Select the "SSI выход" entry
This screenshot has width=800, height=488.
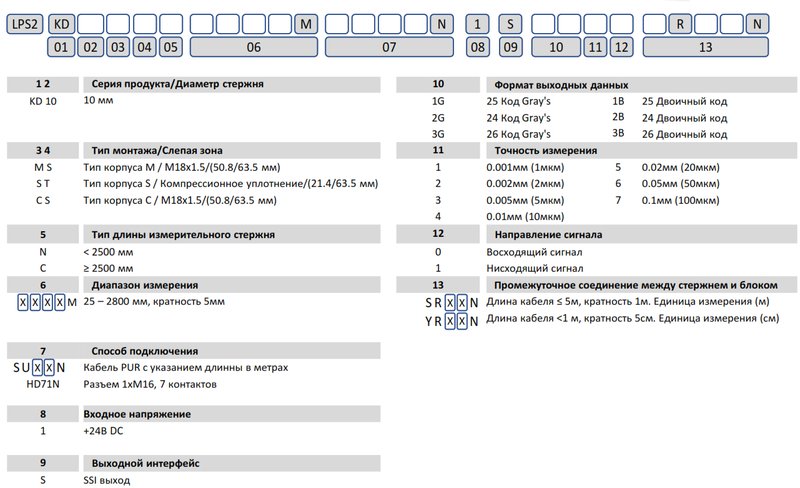[107, 480]
